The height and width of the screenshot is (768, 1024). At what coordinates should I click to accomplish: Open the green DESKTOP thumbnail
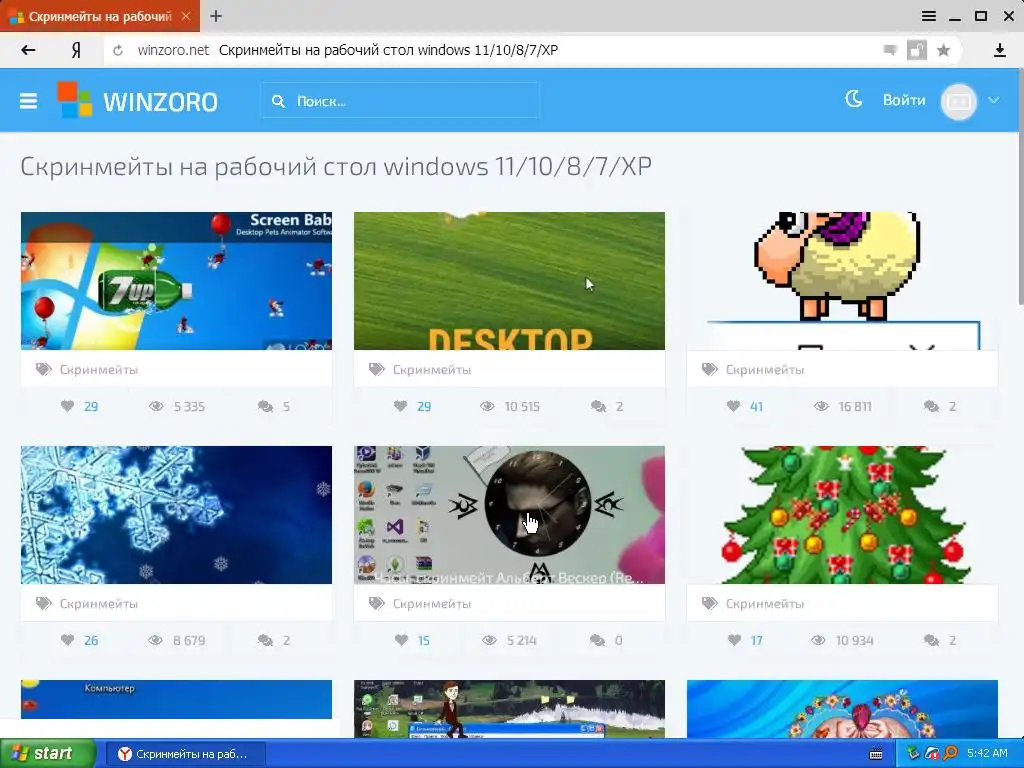509,281
